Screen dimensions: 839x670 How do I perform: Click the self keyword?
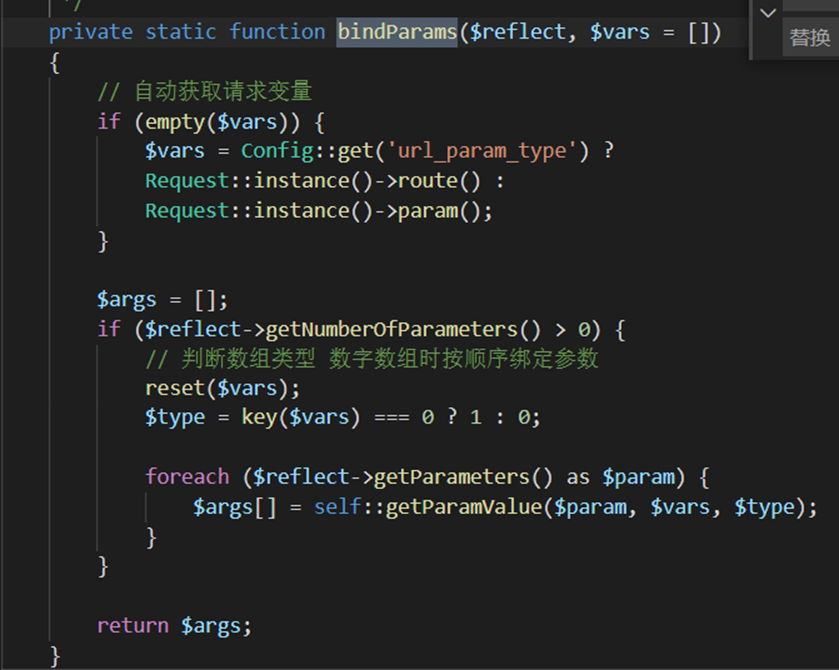pyautogui.click(x=337, y=506)
